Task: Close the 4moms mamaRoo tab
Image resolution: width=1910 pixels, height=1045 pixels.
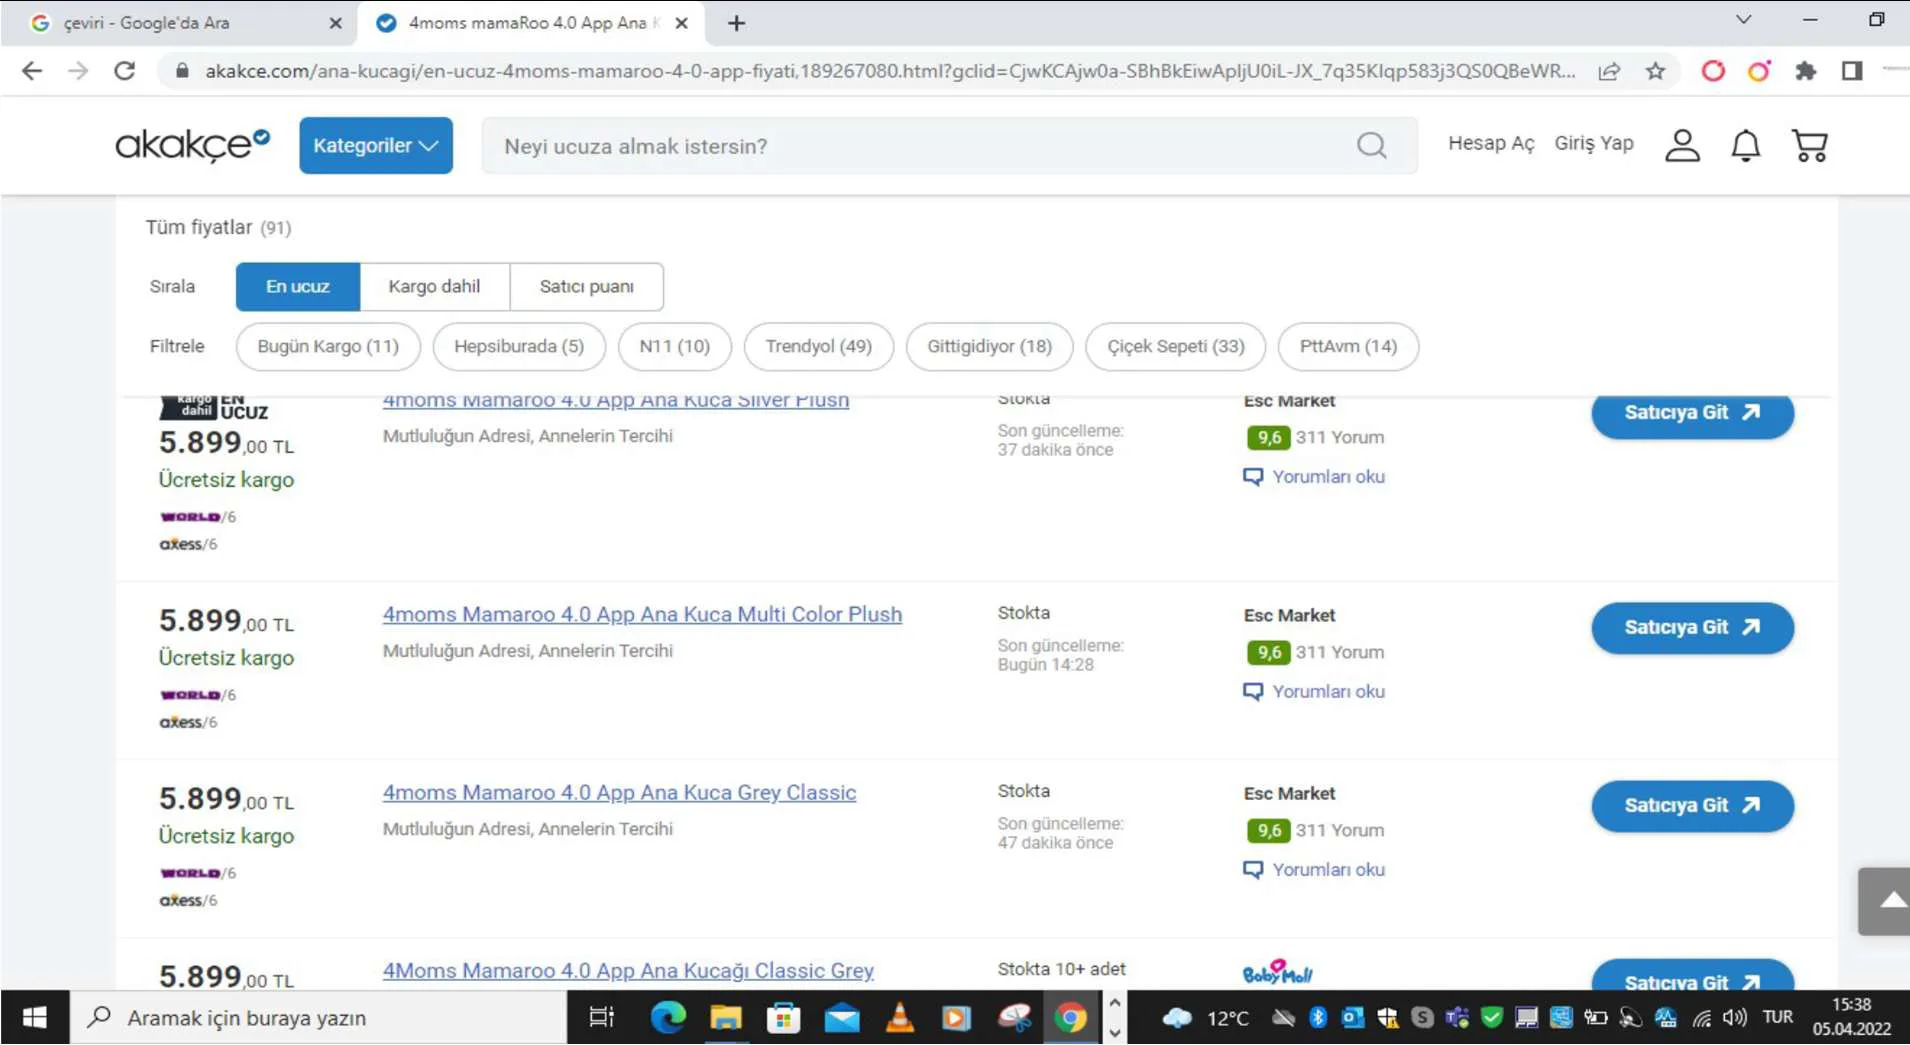Action: pos(682,23)
